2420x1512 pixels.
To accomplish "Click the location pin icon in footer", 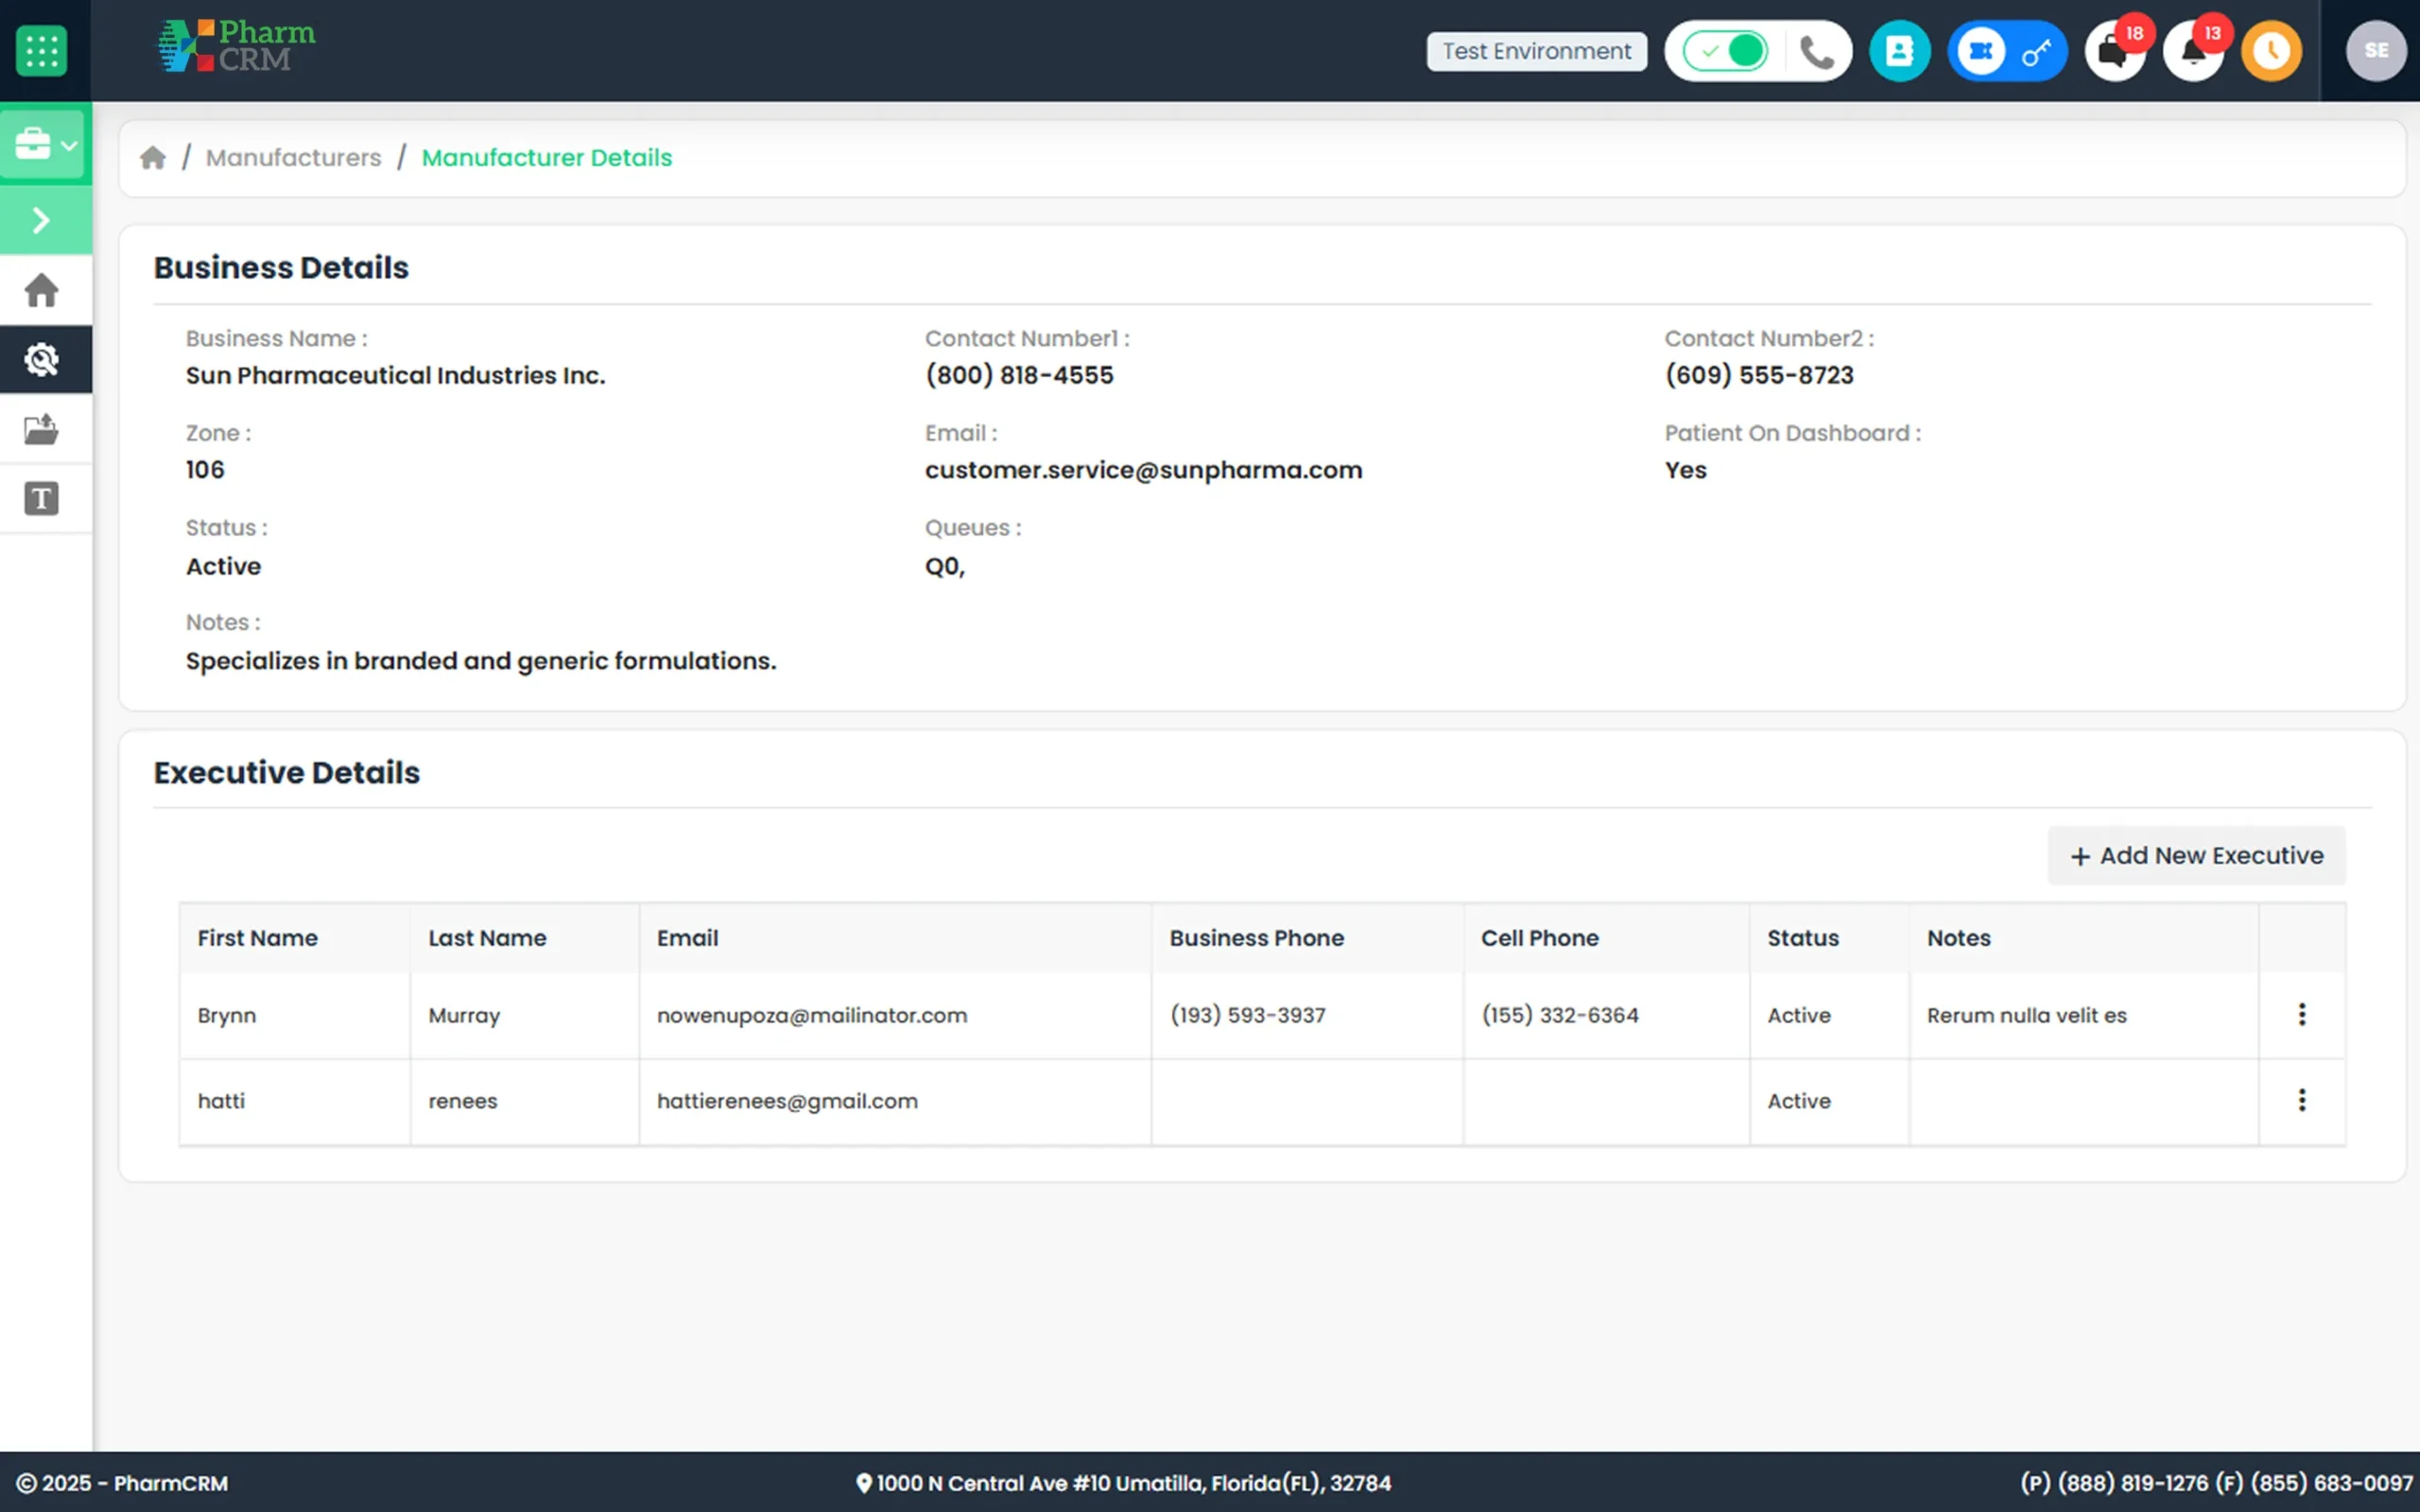I will [863, 1483].
